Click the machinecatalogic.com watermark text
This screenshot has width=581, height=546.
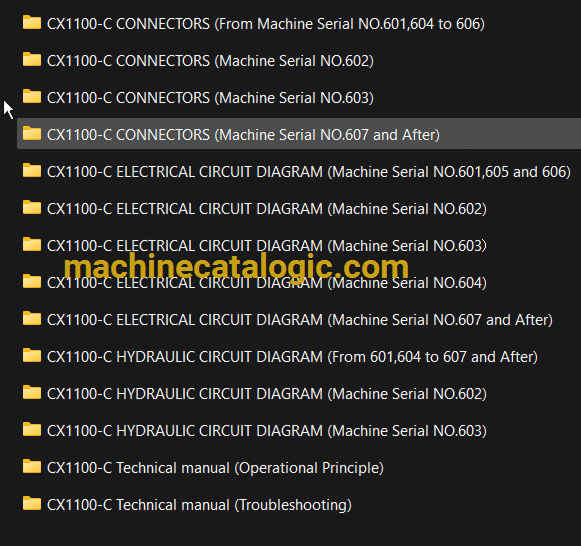pos(236,267)
